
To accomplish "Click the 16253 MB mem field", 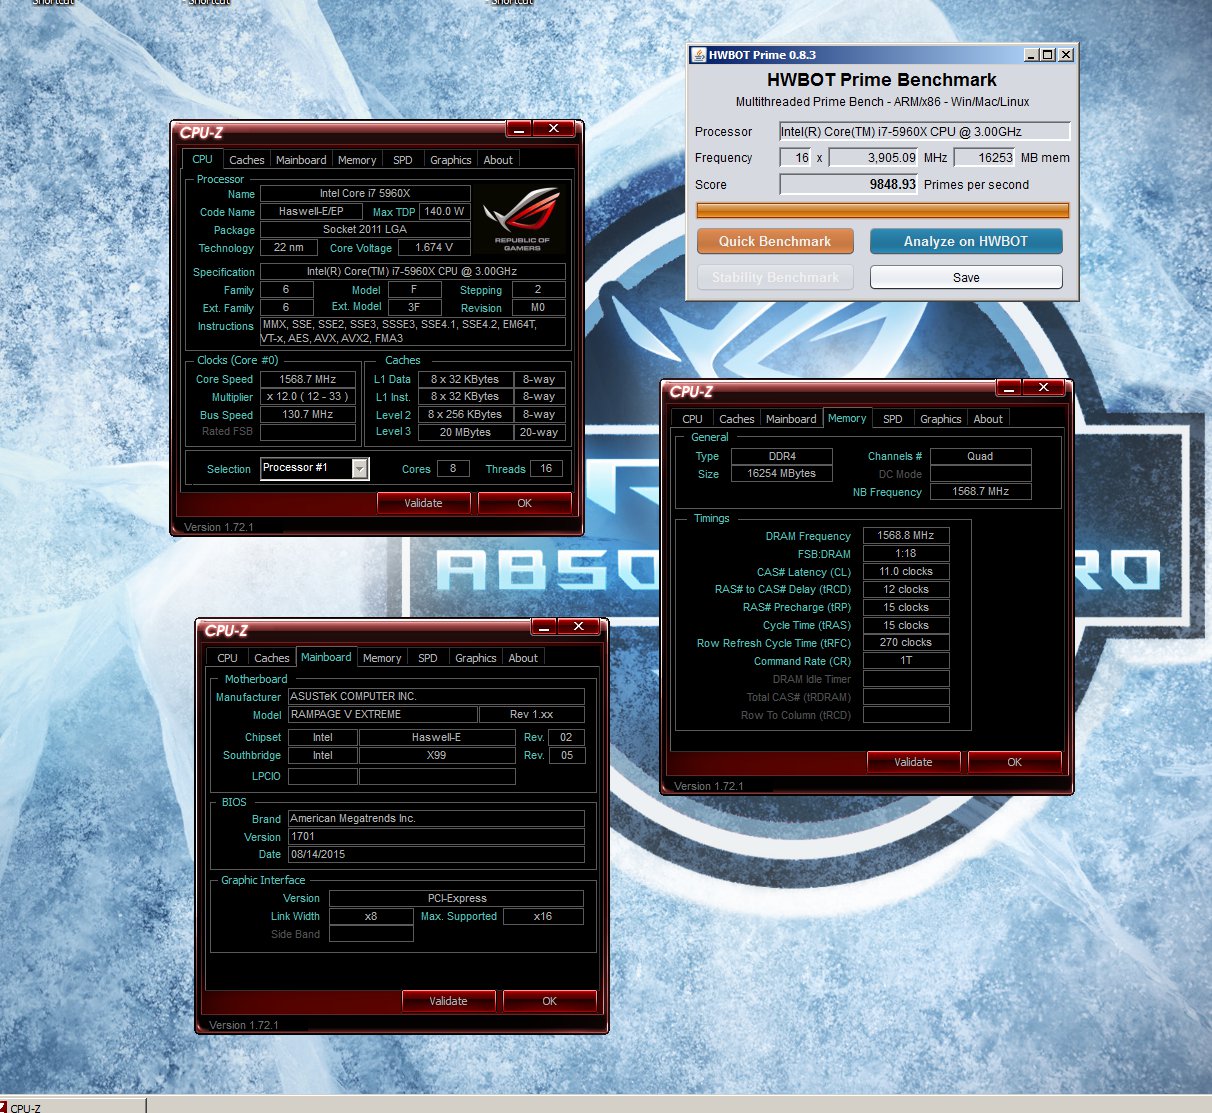I will [x=985, y=157].
